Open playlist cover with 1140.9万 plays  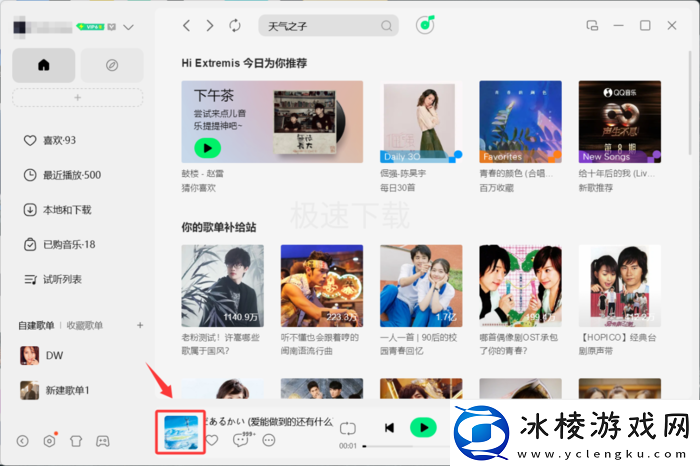pyautogui.click(x=222, y=286)
